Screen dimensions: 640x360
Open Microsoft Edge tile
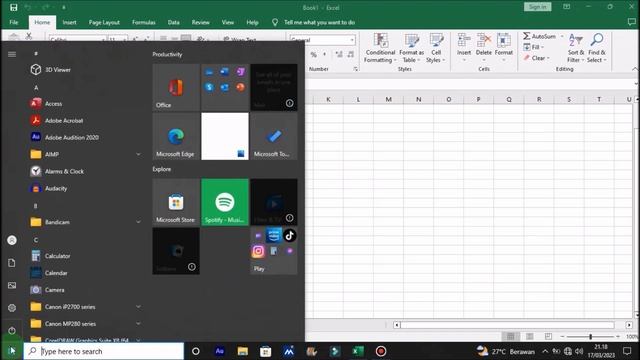[x=176, y=136]
